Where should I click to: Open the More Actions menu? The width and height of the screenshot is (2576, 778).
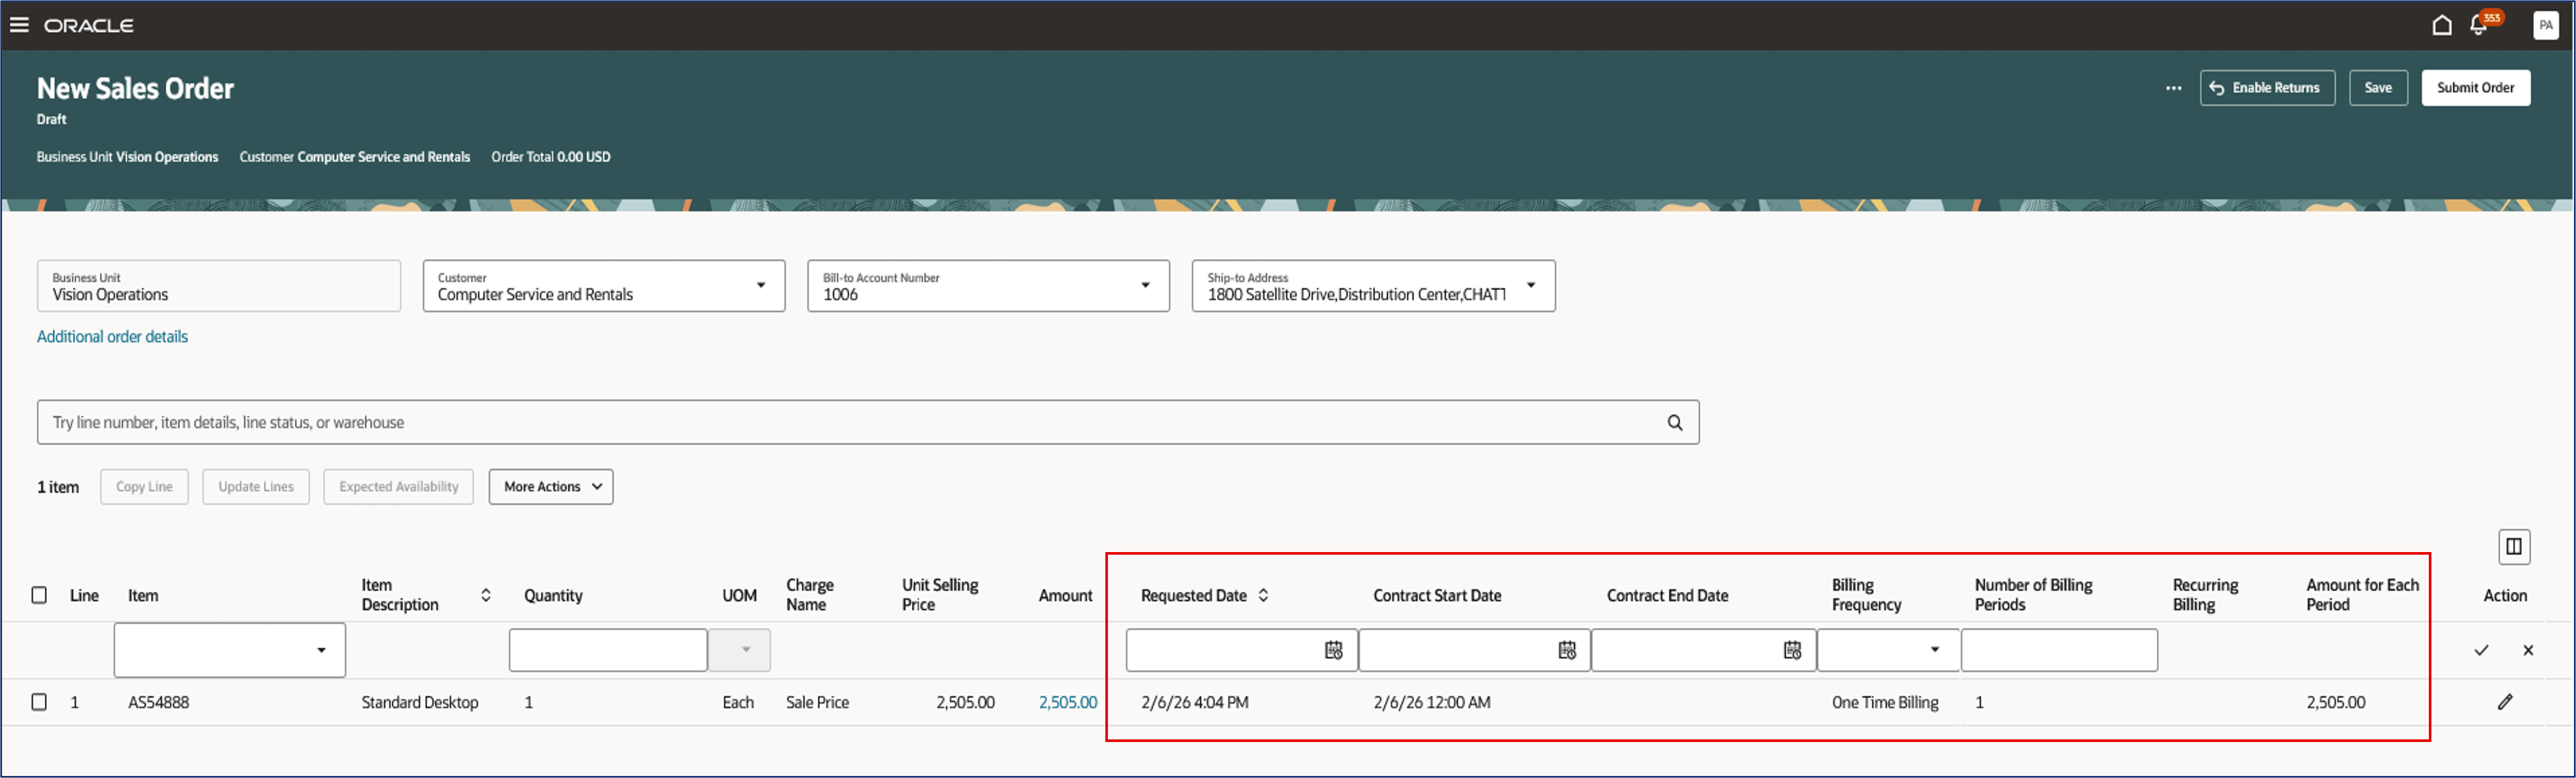tap(550, 487)
